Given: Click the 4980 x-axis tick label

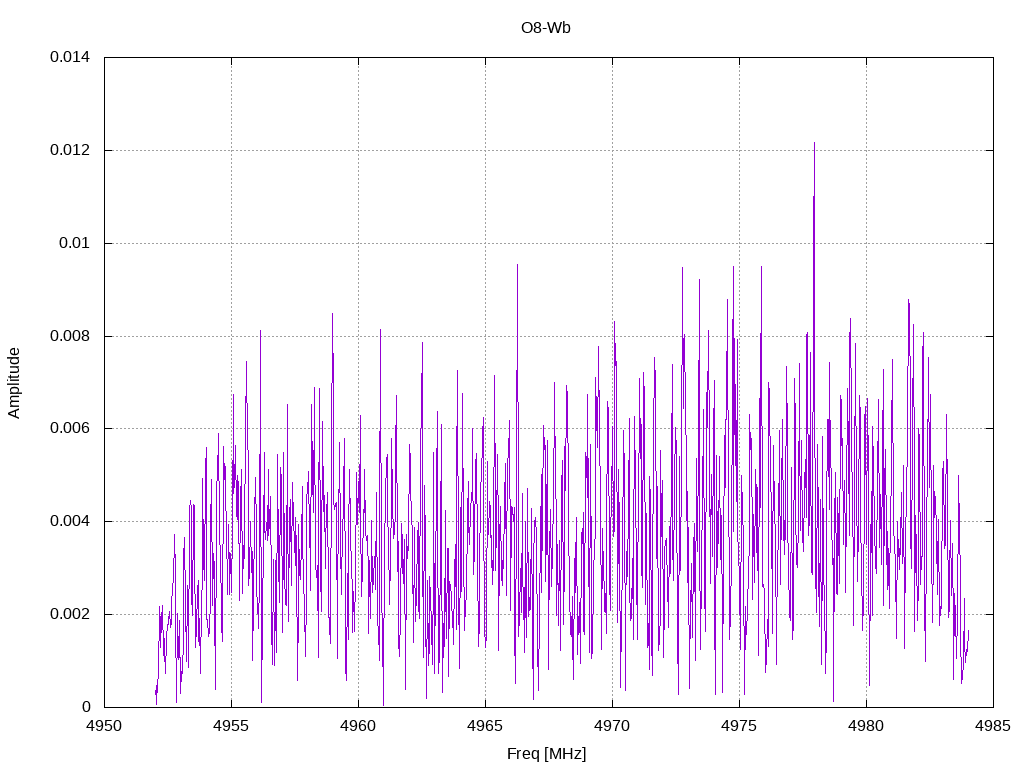Looking at the screenshot, I should click(866, 726).
